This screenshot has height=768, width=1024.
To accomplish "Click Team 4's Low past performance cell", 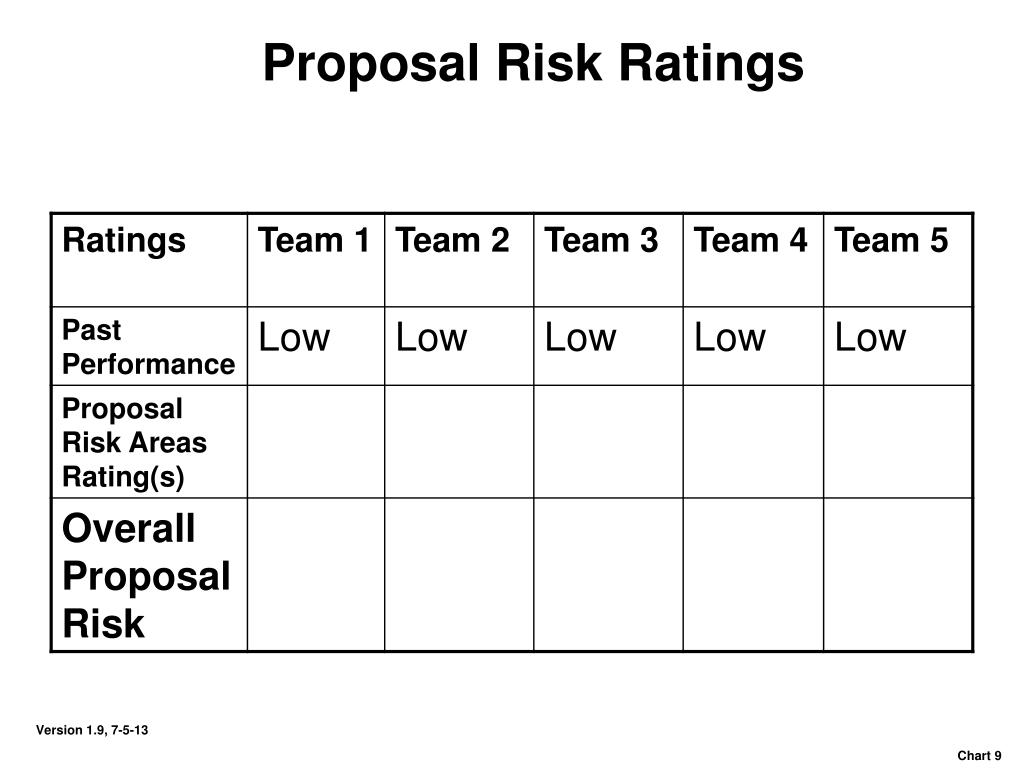I will (x=754, y=346).
